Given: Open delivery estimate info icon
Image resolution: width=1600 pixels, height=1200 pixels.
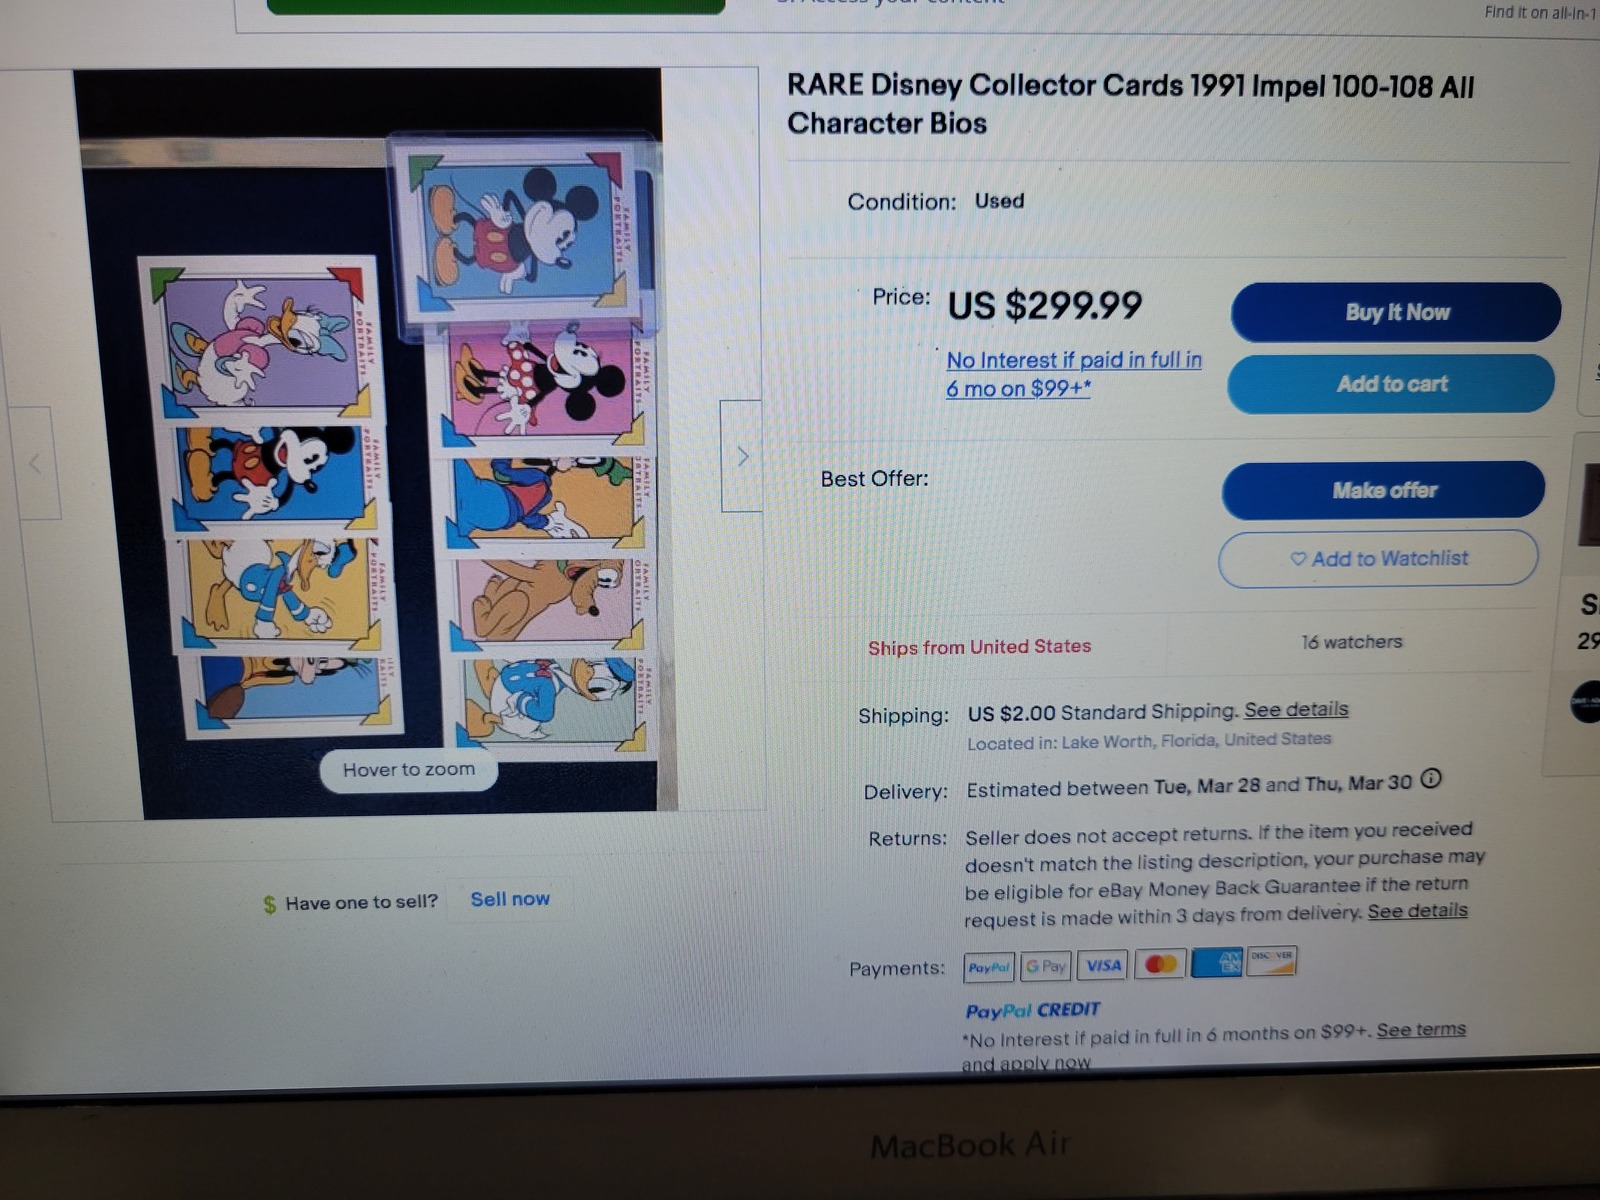Looking at the screenshot, I should pos(1431,778).
